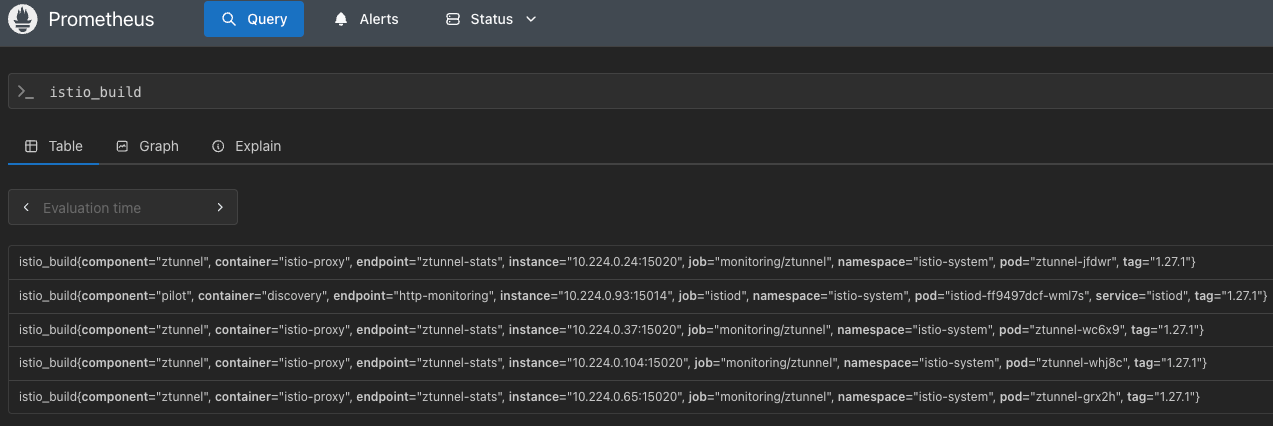Step evaluation time backward with left chevron
The image size is (1273, 426).
(26, 208)
